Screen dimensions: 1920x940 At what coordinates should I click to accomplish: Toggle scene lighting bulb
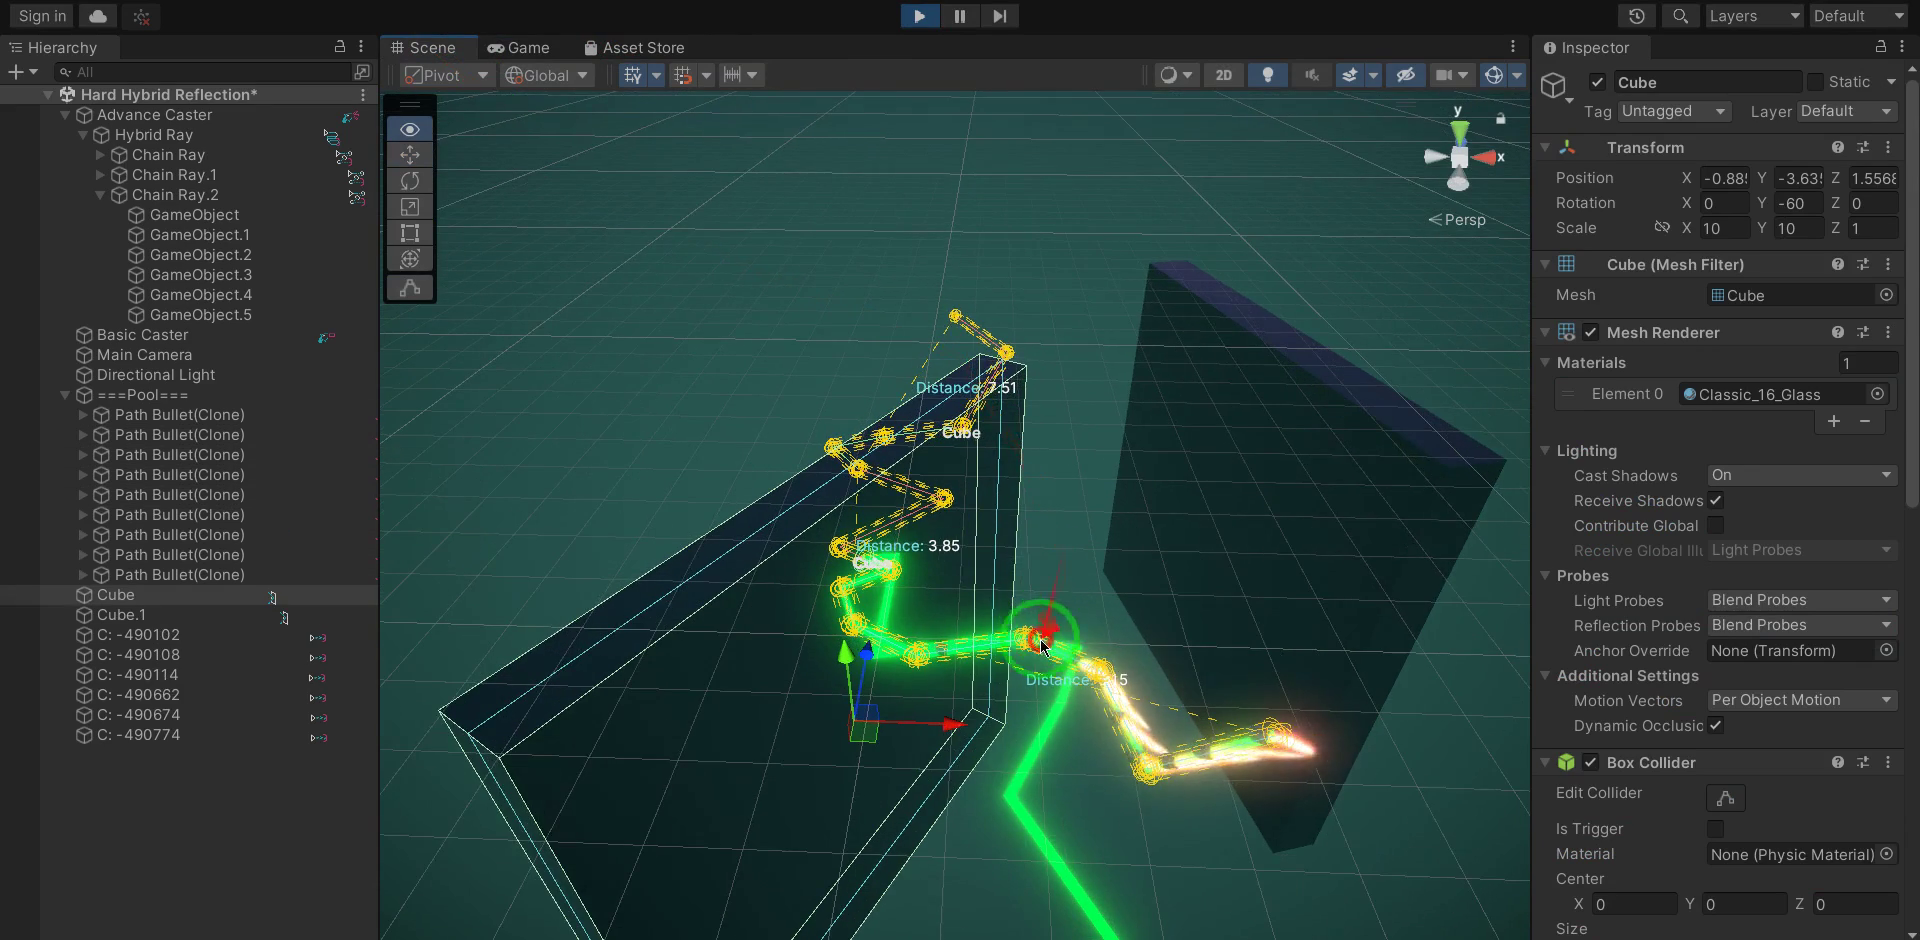point(1268,75)
